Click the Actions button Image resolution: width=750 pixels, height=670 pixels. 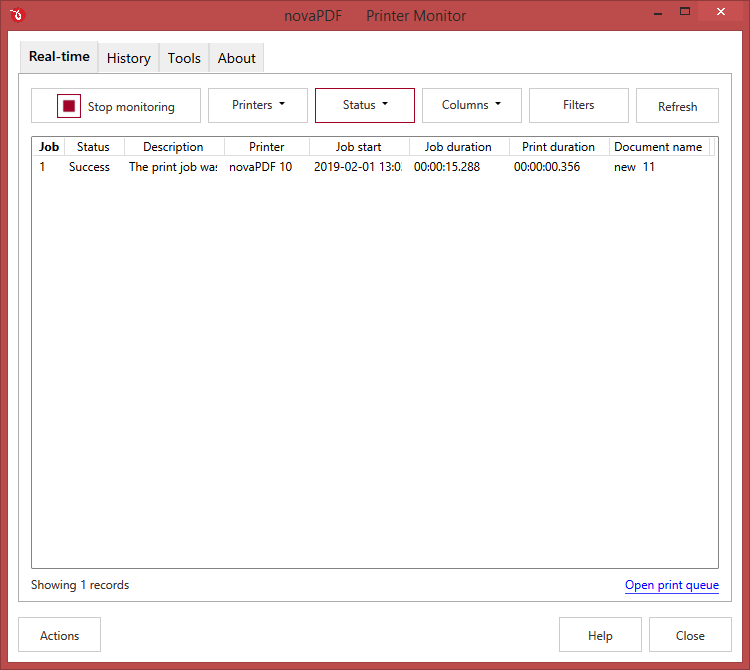pyautogui.click(x=59, y=635)
